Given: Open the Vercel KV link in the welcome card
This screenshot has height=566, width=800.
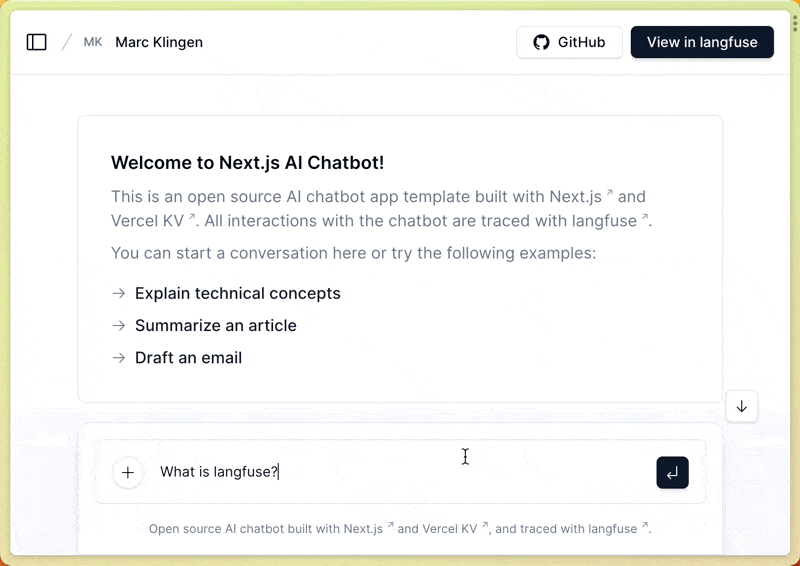Looking at the screenshot, I should coord(152,221).
